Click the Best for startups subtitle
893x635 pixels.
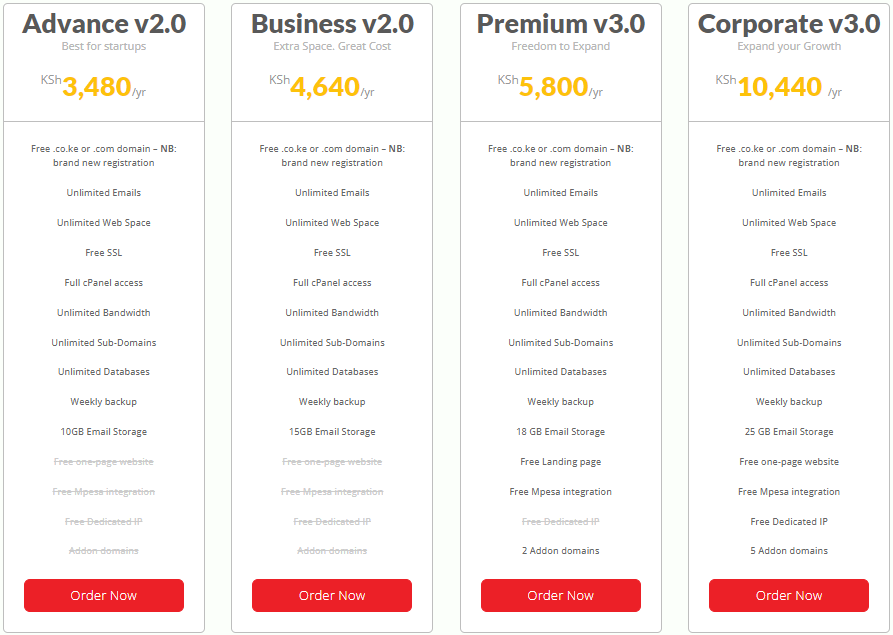(x=104, y=46)
